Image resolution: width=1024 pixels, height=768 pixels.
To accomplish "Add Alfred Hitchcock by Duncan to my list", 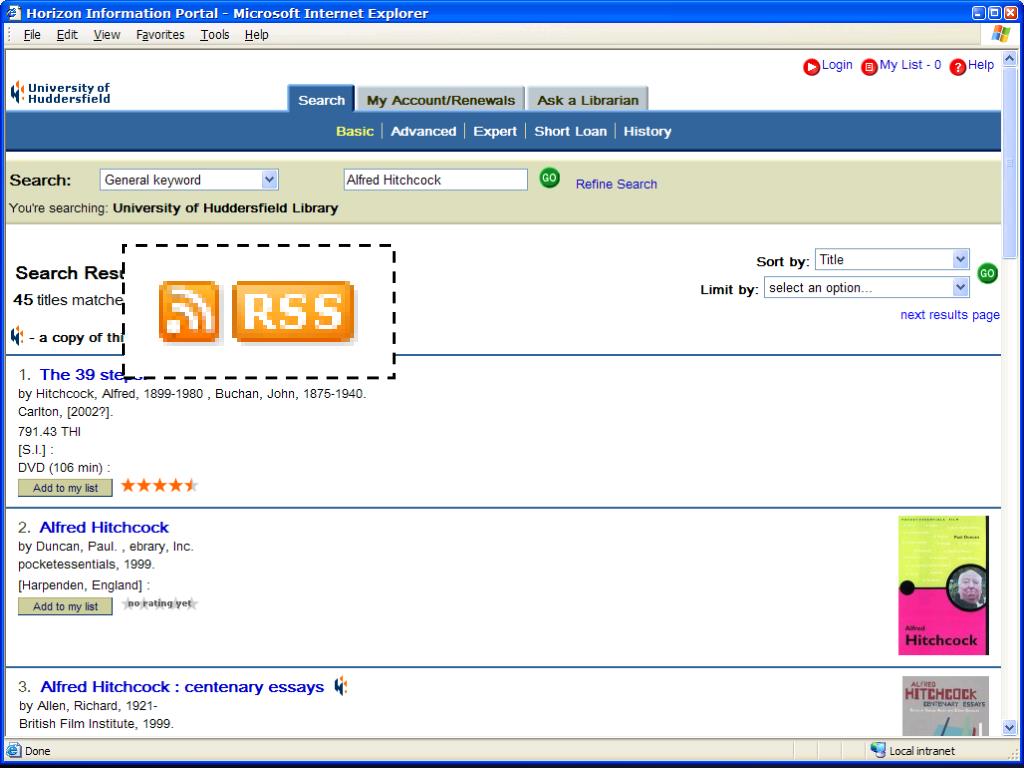I will [x=65, y=606].
